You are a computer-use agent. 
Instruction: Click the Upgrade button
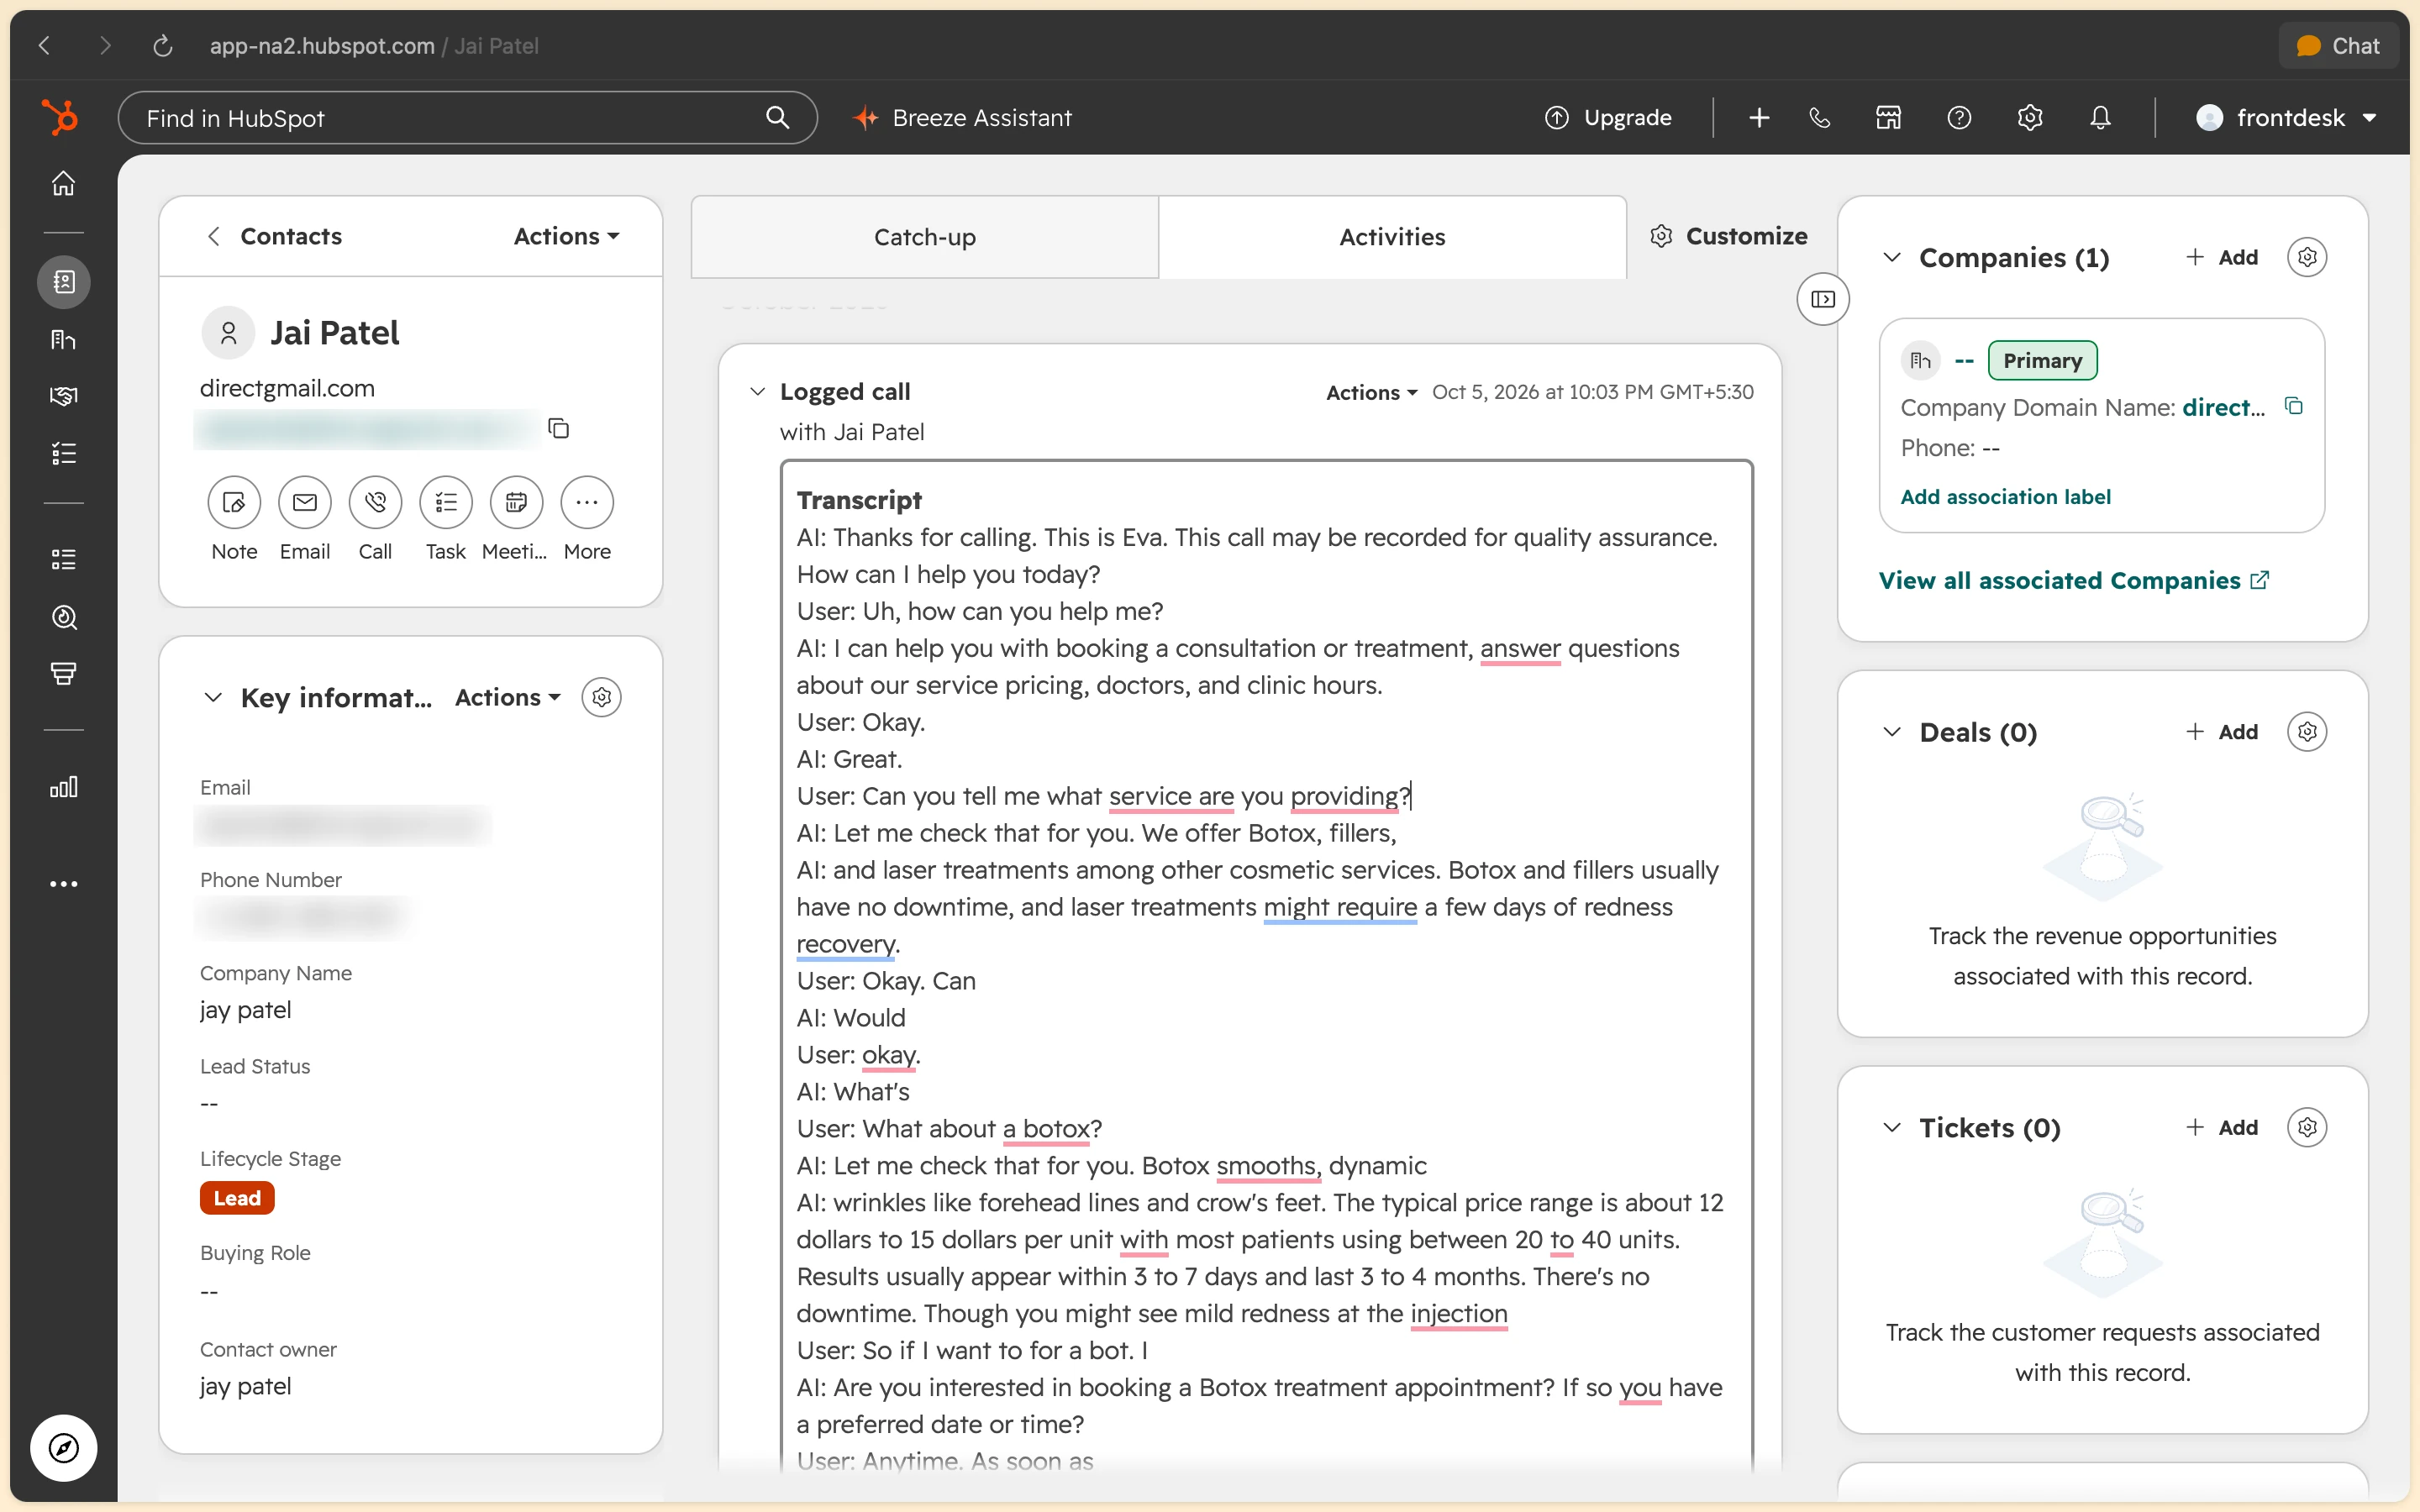click(x=1608, y=118)
